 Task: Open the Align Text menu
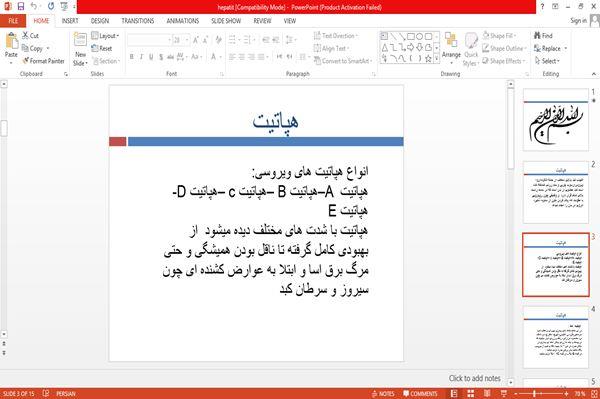tap(331, 48)
